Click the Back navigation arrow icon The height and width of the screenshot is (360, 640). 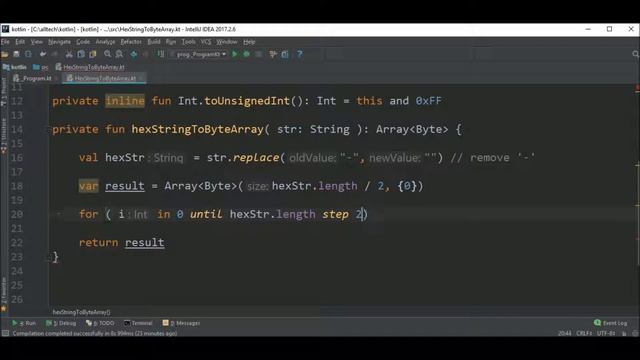point(134,54)
